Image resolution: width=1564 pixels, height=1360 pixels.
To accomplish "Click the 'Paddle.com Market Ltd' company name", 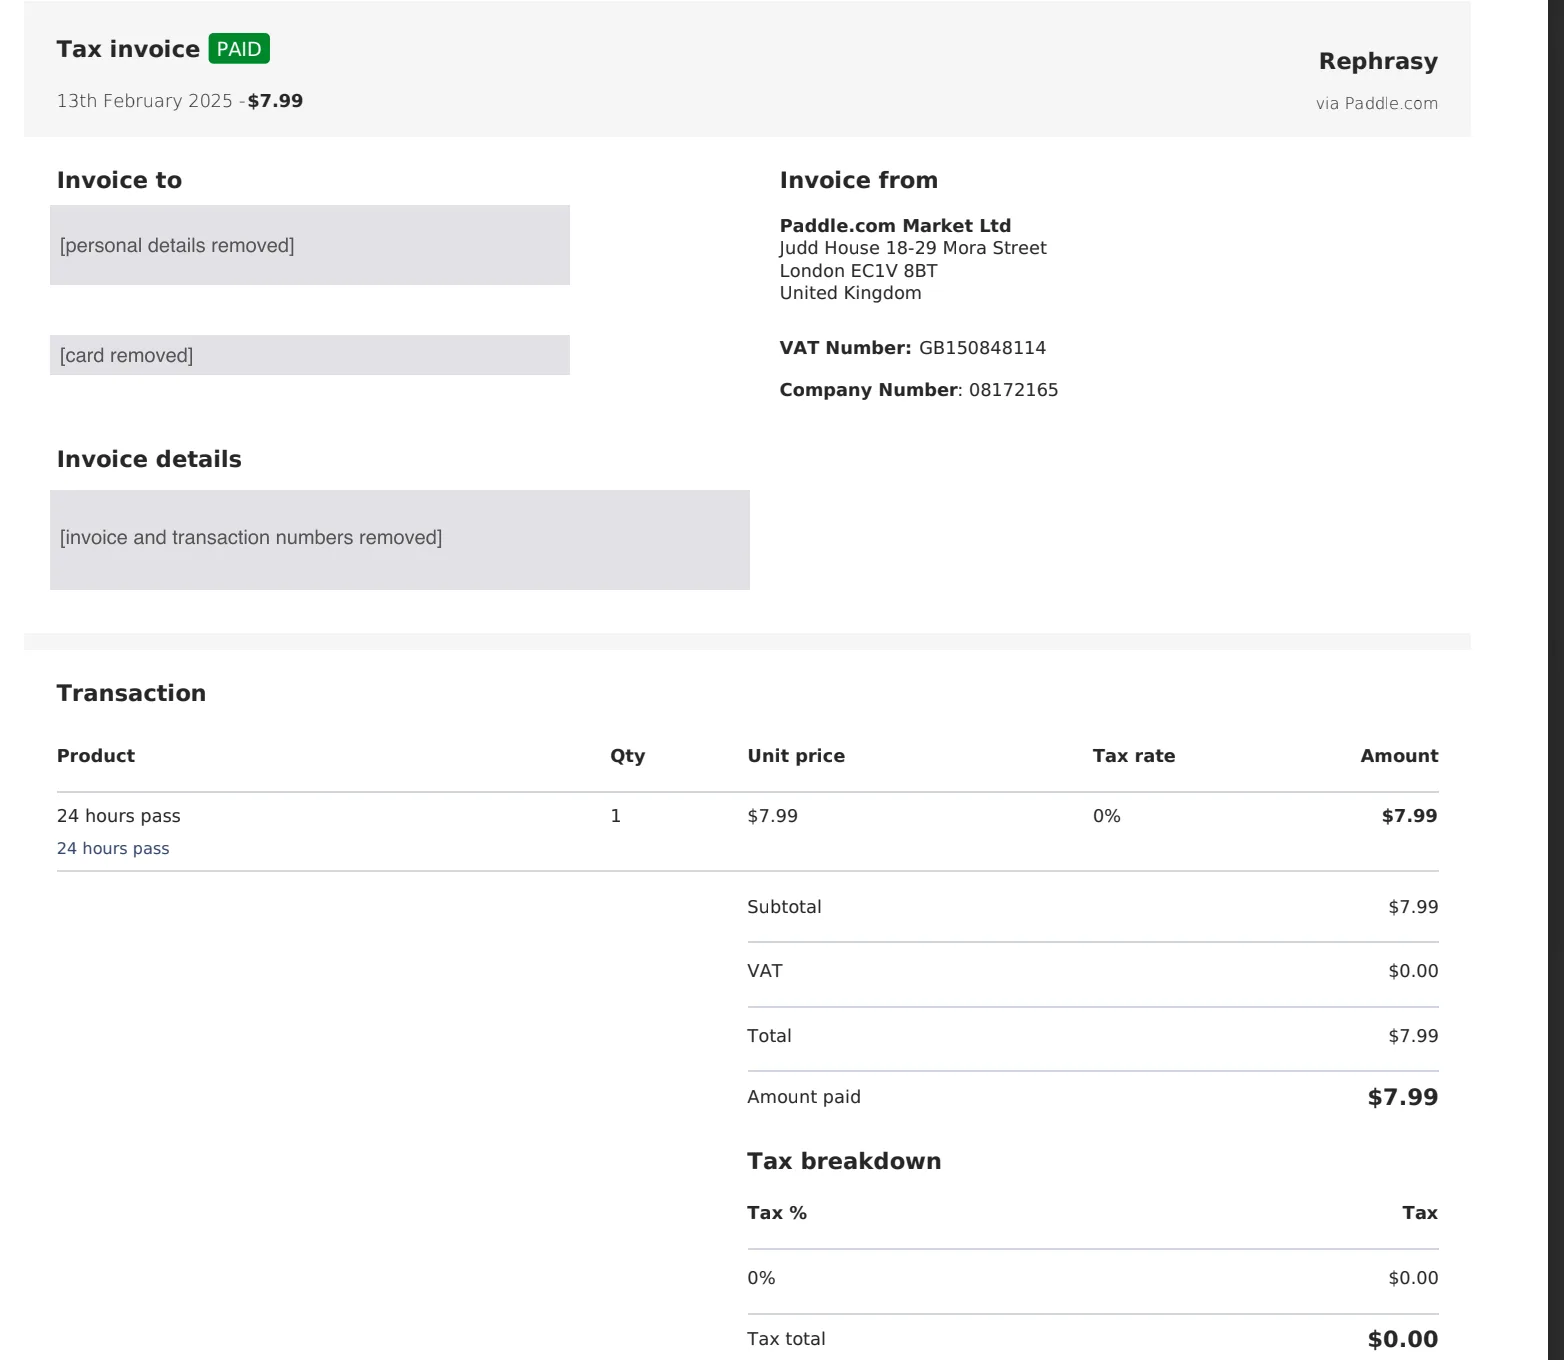I will click(x=895, y=226).
